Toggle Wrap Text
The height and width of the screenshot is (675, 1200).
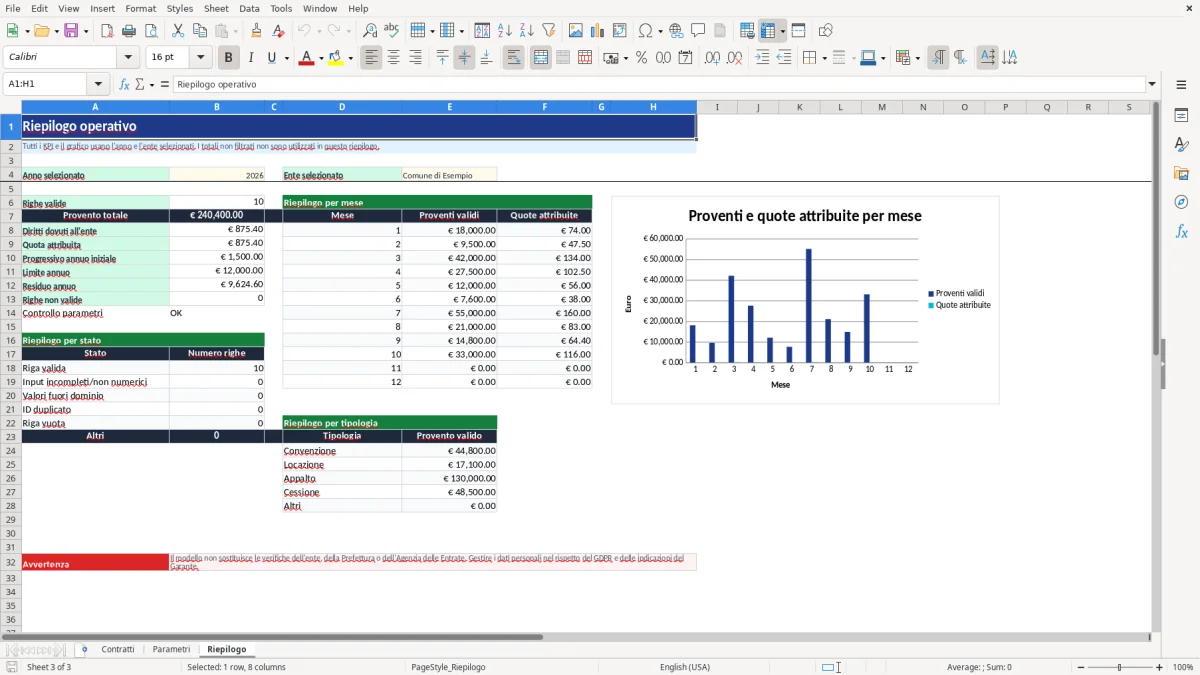point(513,58)
